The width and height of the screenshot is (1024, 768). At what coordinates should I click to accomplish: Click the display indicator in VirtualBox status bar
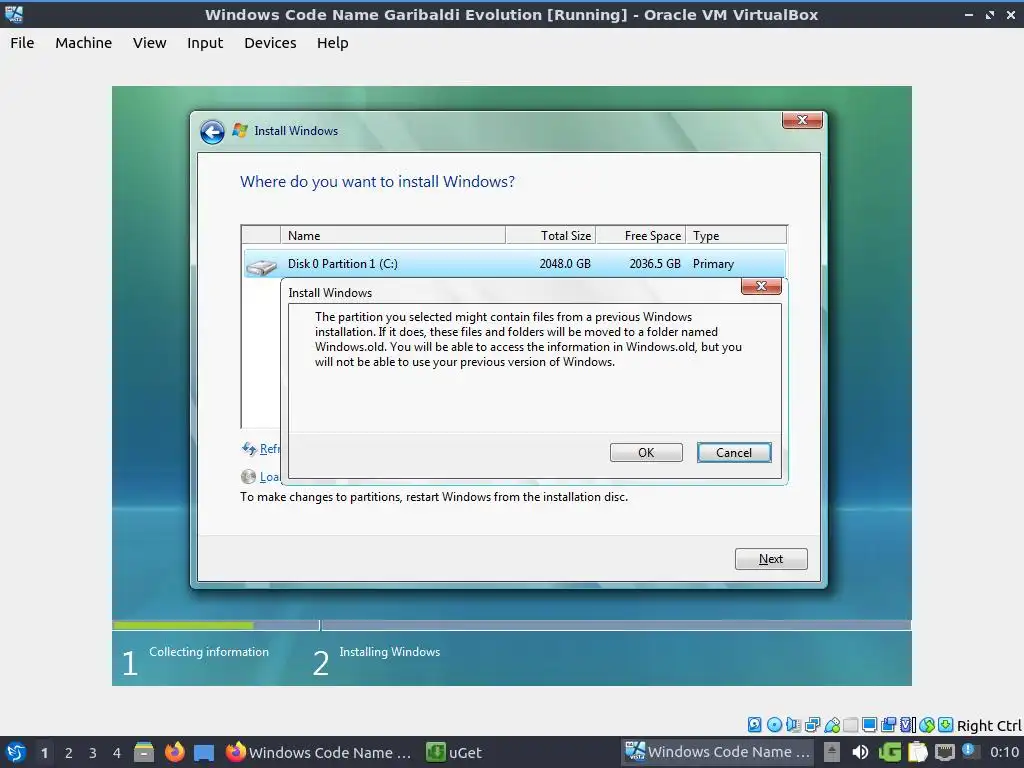[x=870, y=724]
